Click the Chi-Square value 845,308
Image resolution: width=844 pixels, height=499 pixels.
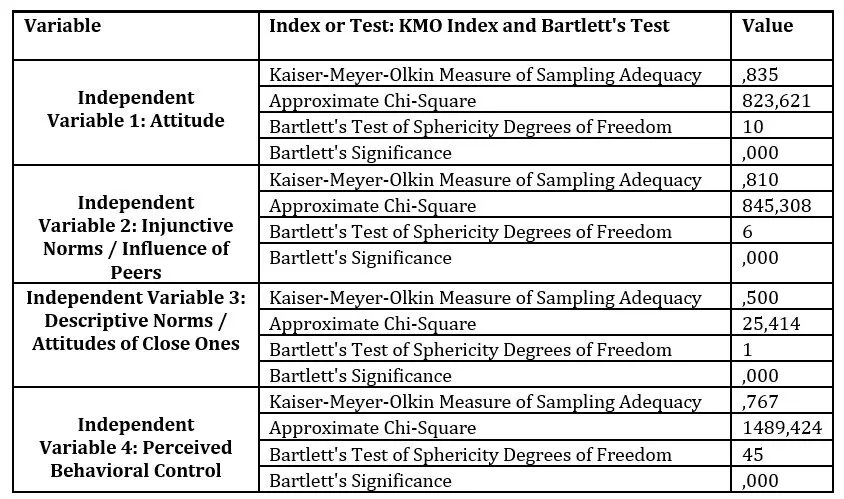[775, 206]
